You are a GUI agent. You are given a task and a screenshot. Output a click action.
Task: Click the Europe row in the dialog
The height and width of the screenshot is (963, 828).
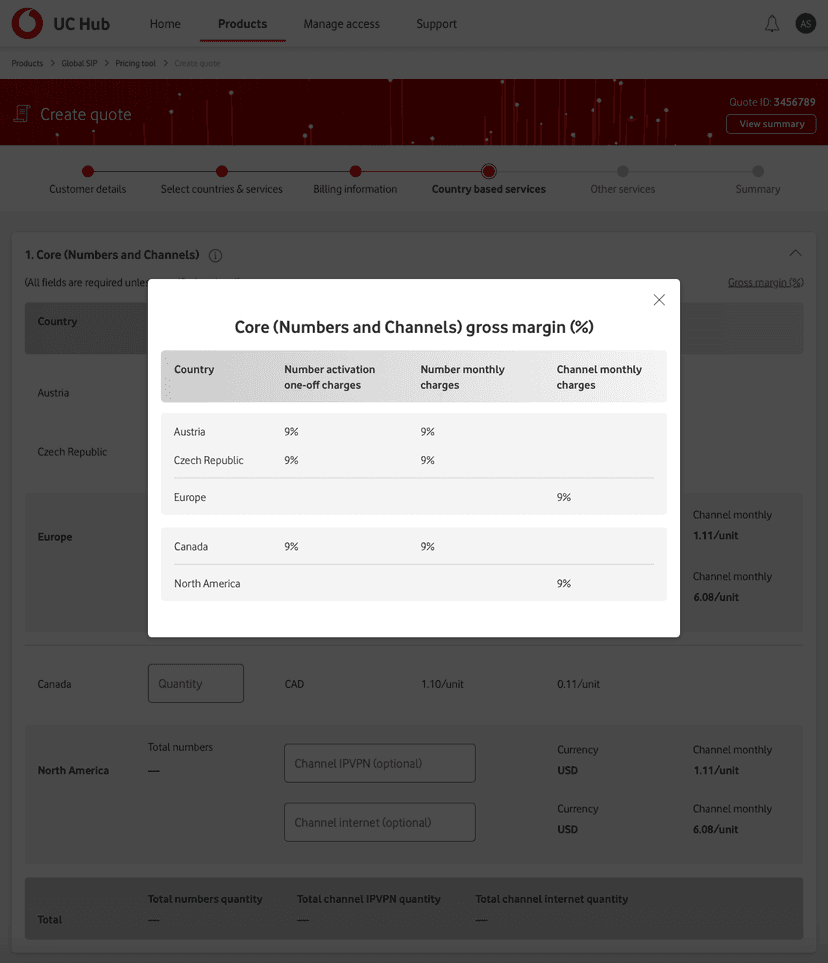413,497
